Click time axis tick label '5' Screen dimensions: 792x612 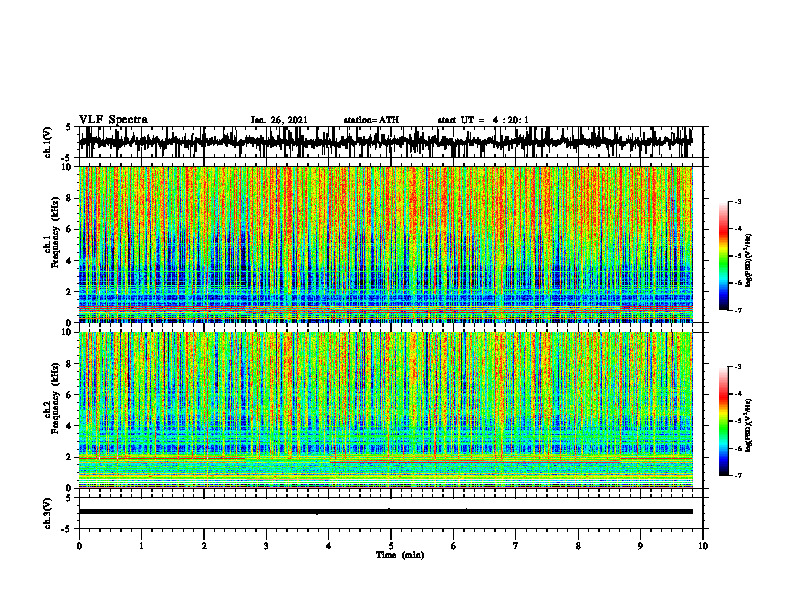[391, 546]
